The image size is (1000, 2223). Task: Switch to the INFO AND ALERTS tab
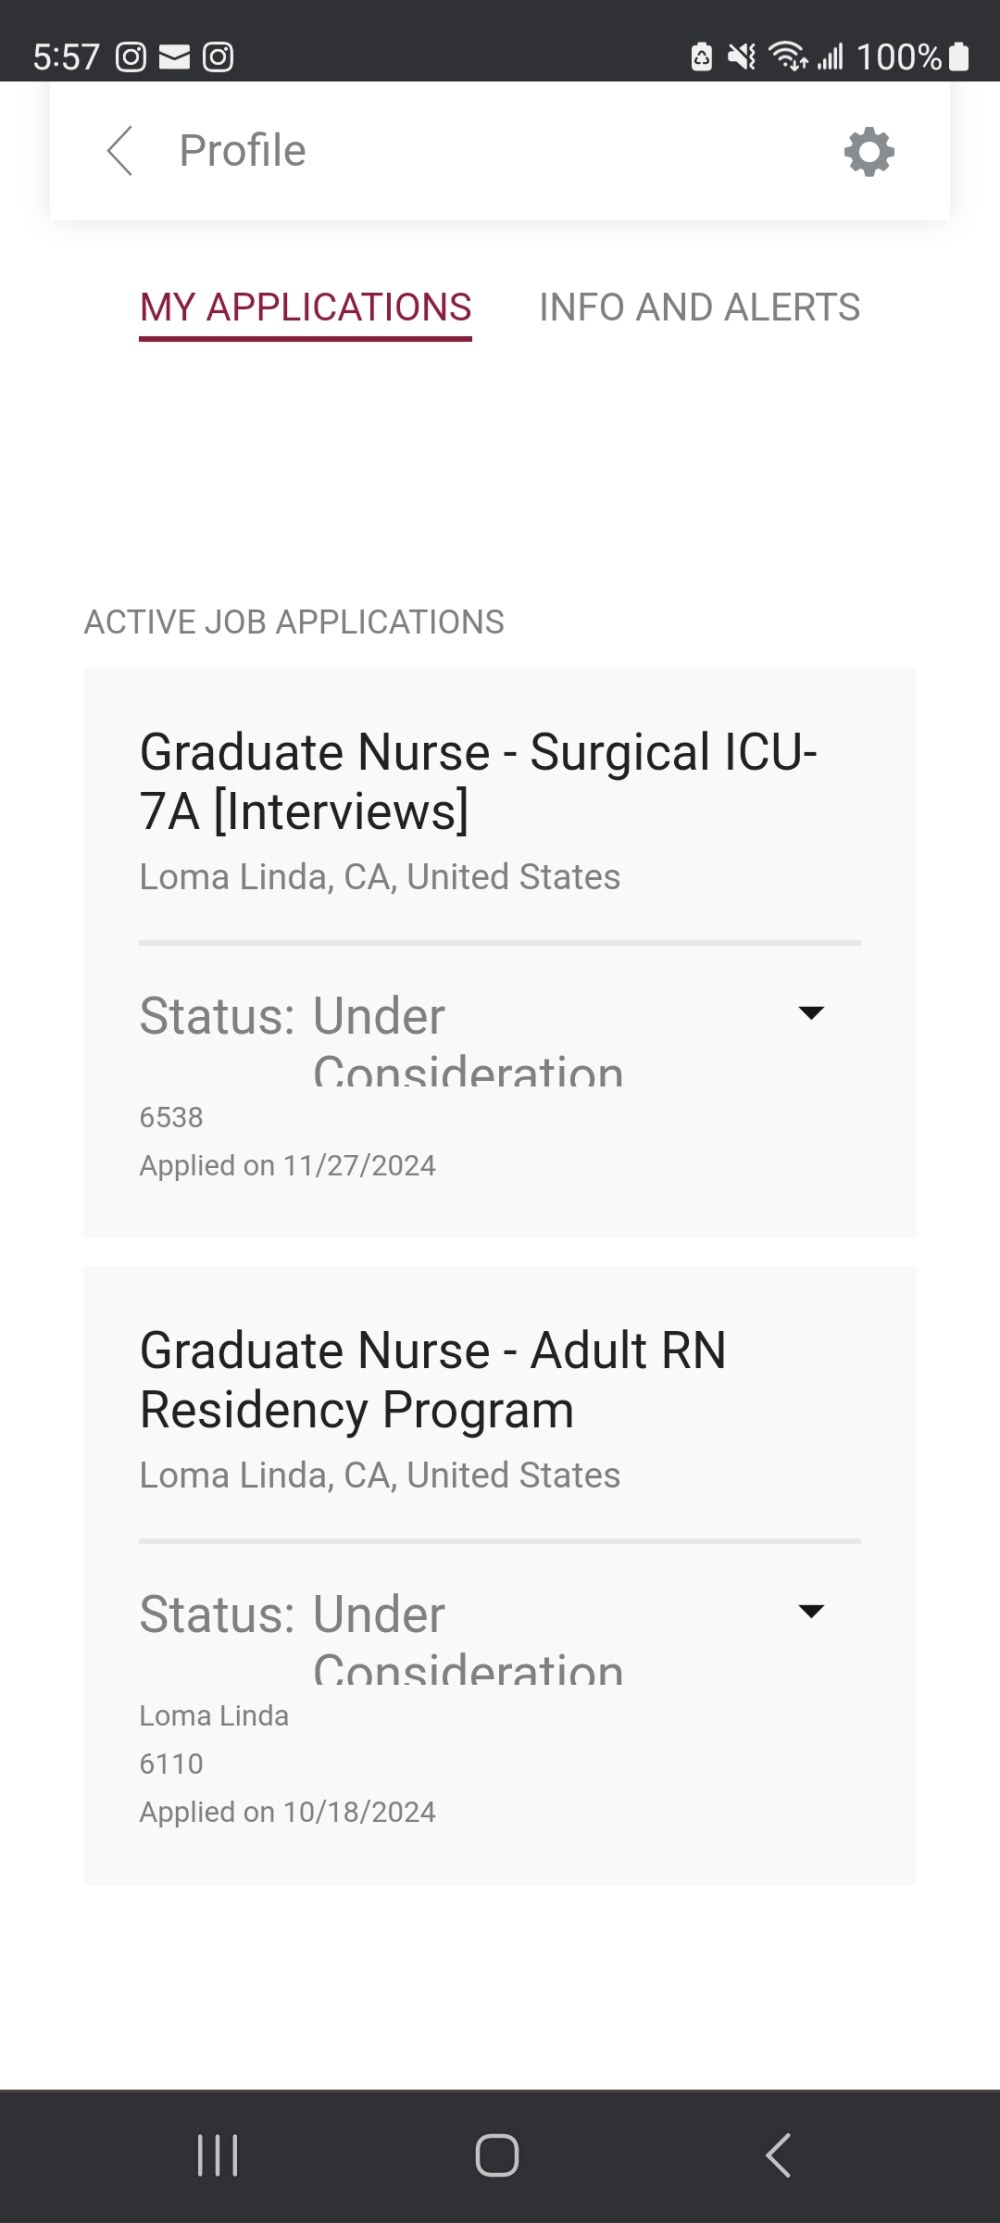(x=699, y=308)
